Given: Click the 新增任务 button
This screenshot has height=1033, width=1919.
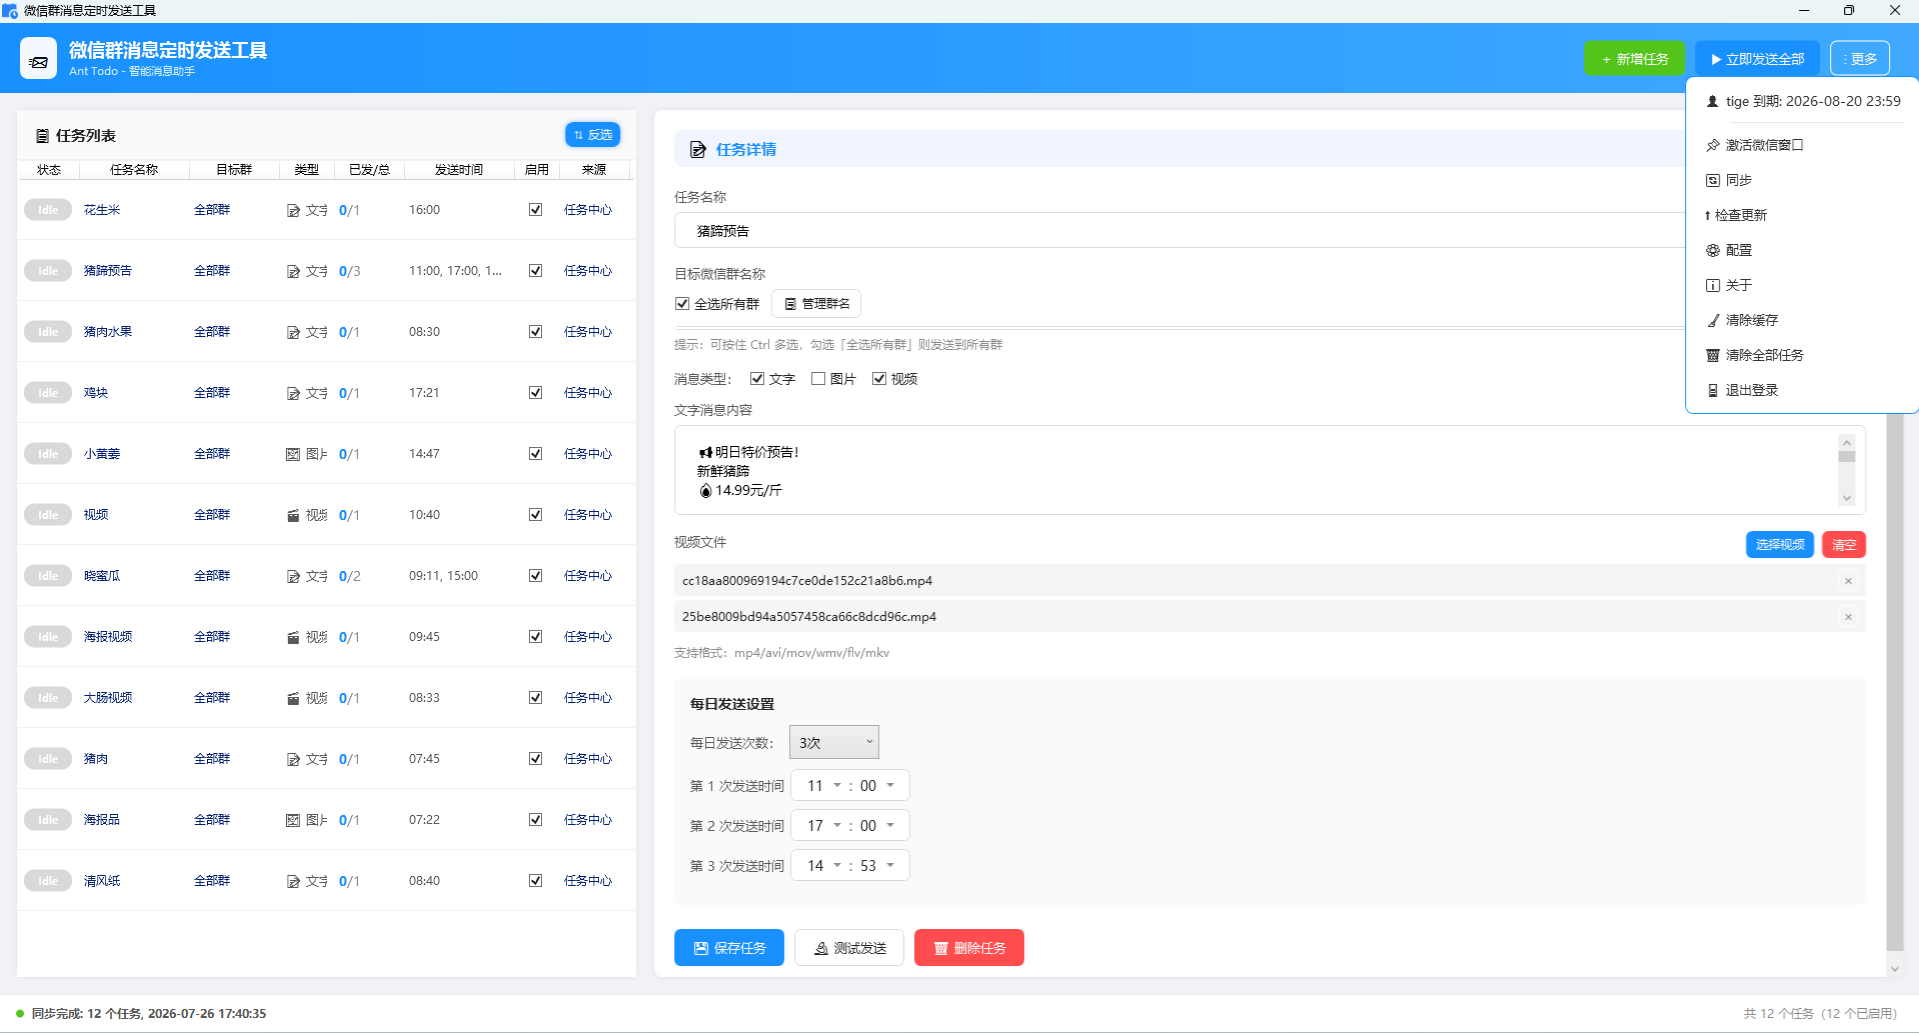Looking at the screenshot, I should tap(1634, 59).
